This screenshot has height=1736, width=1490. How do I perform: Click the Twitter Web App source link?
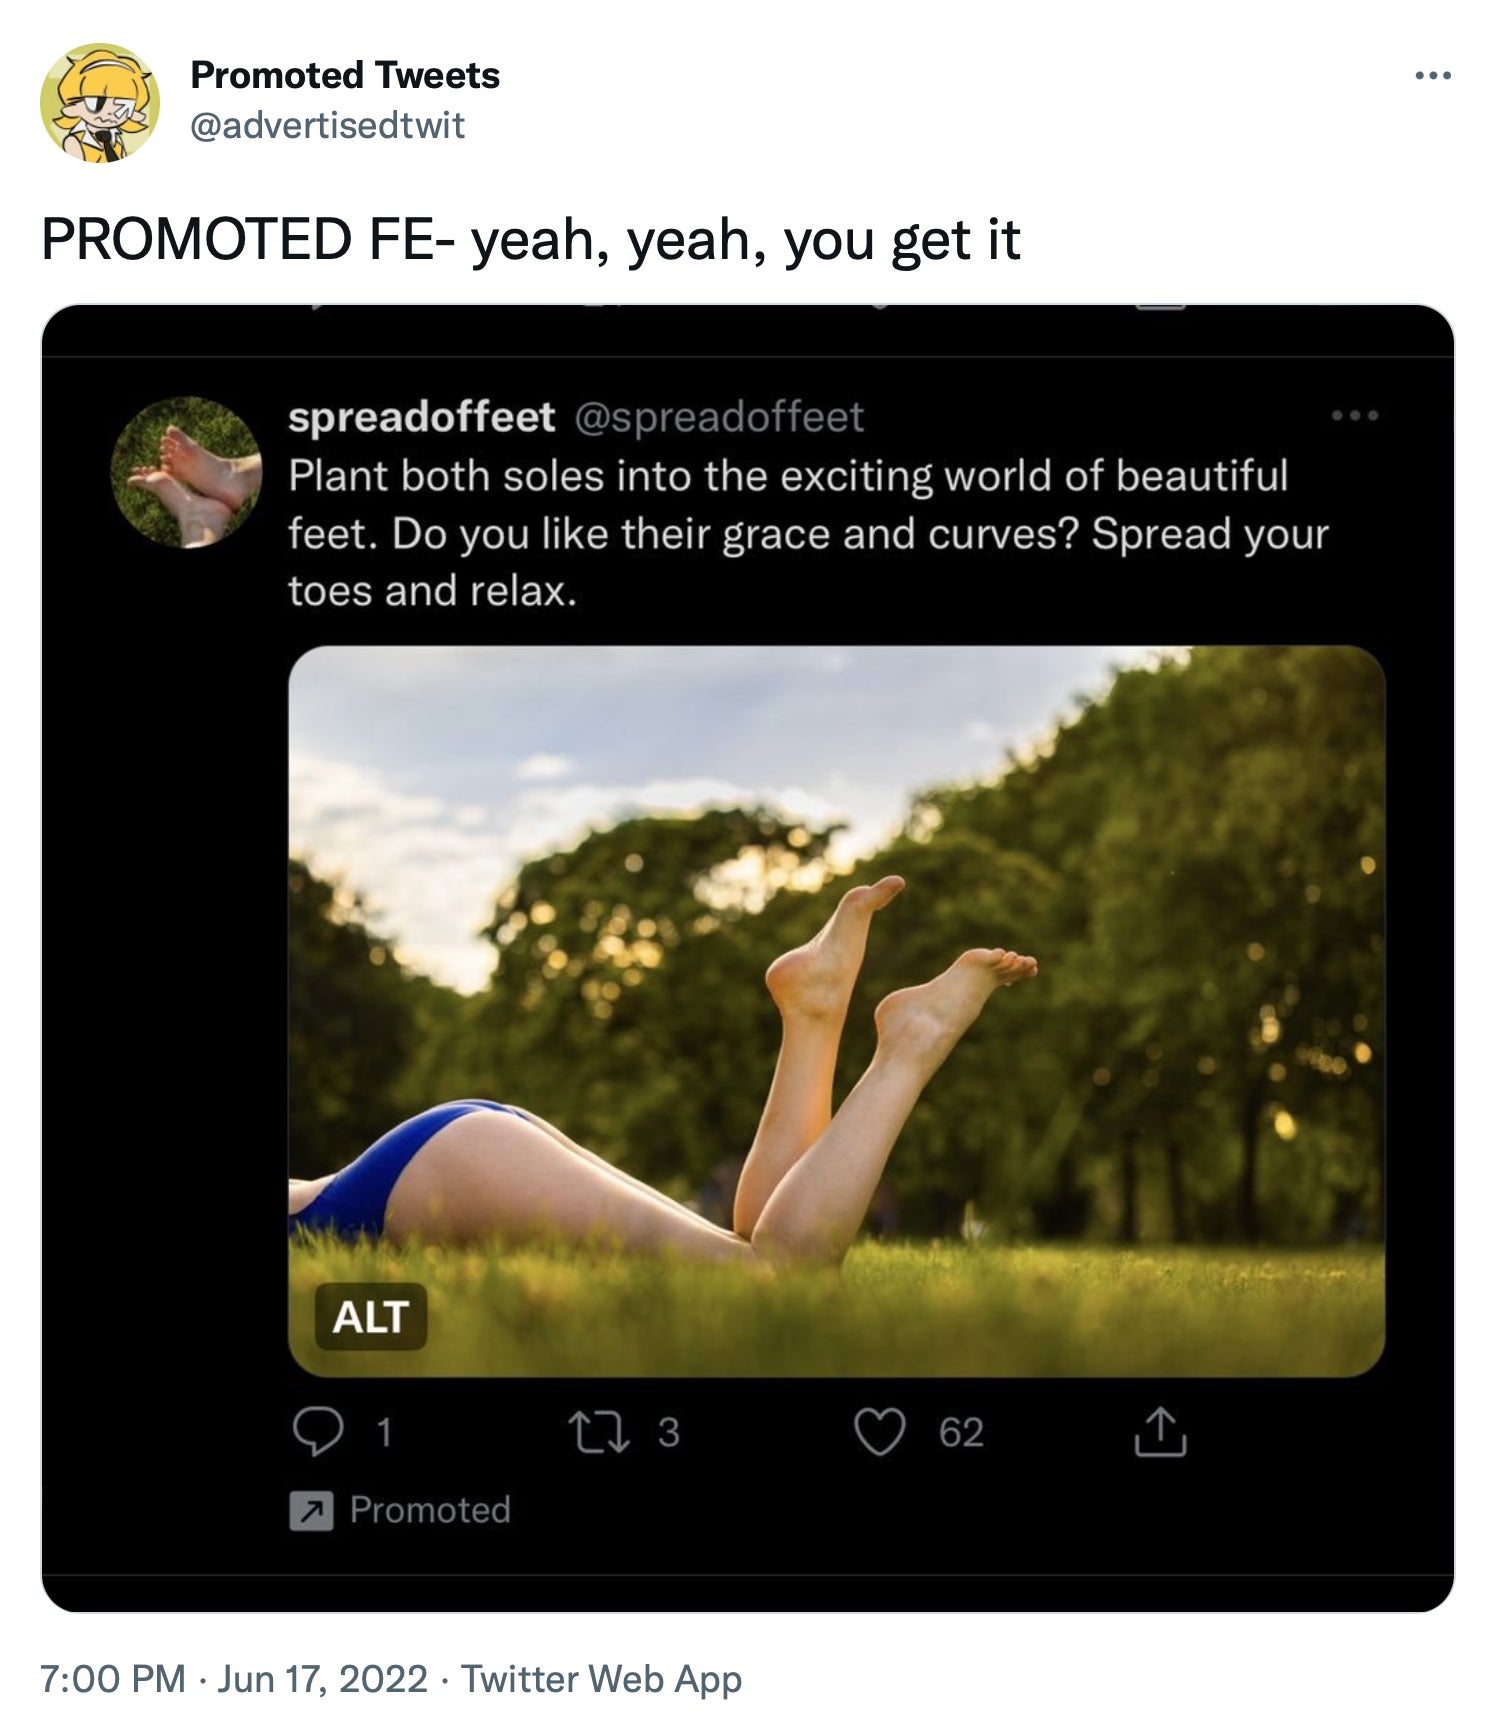(x=601, y=1679)
